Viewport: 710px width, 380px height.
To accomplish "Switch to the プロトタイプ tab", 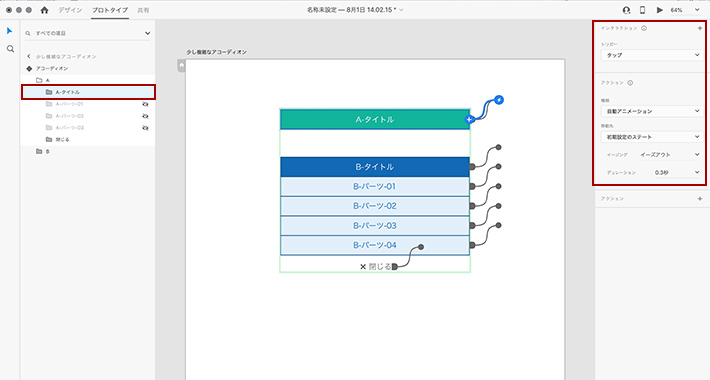I will coord(110,10).
